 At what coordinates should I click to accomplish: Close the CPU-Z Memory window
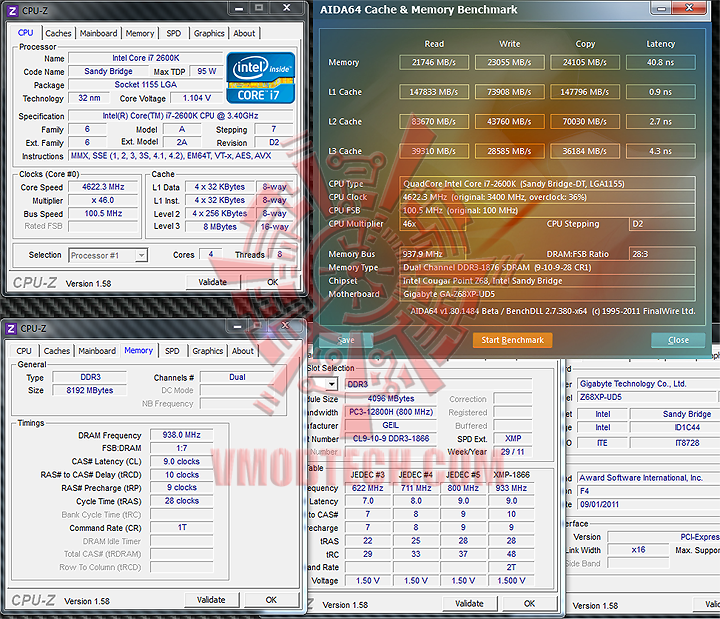coord(285,326)
